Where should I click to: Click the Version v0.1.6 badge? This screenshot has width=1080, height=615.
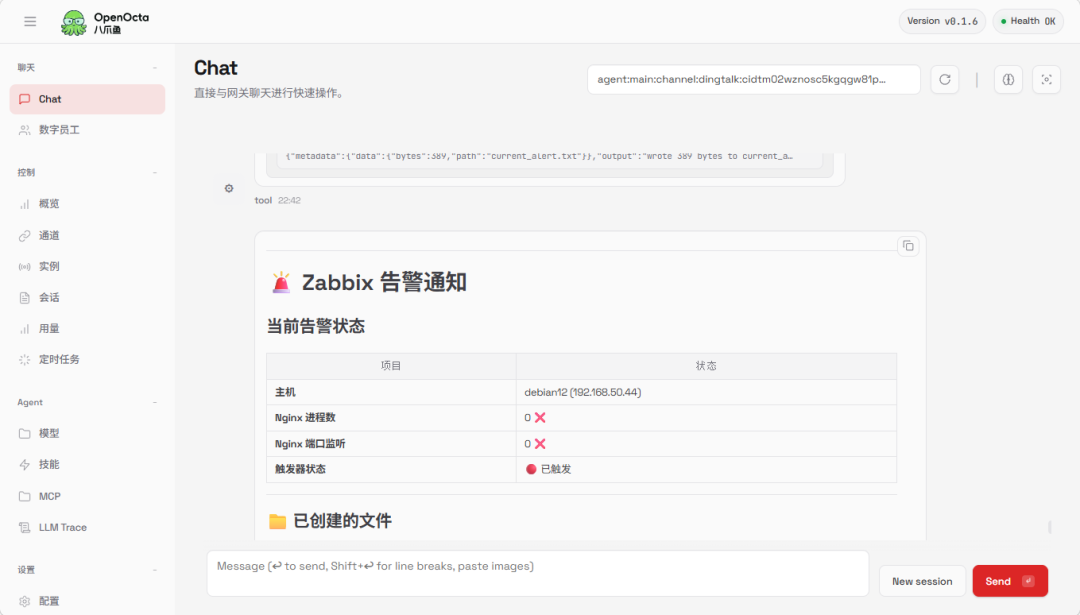(x=942, y=21)
